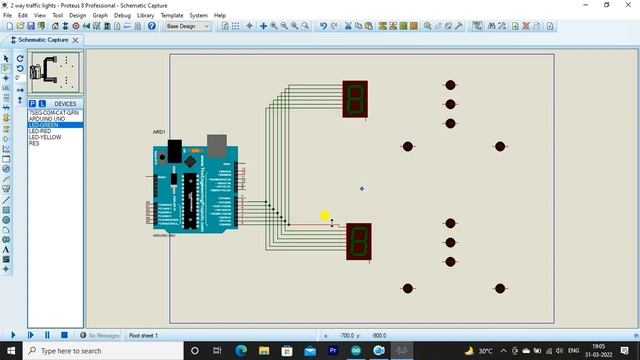Search with the binoculars icon
Screen dimensions: 640x360
click(x=491, y=26)
